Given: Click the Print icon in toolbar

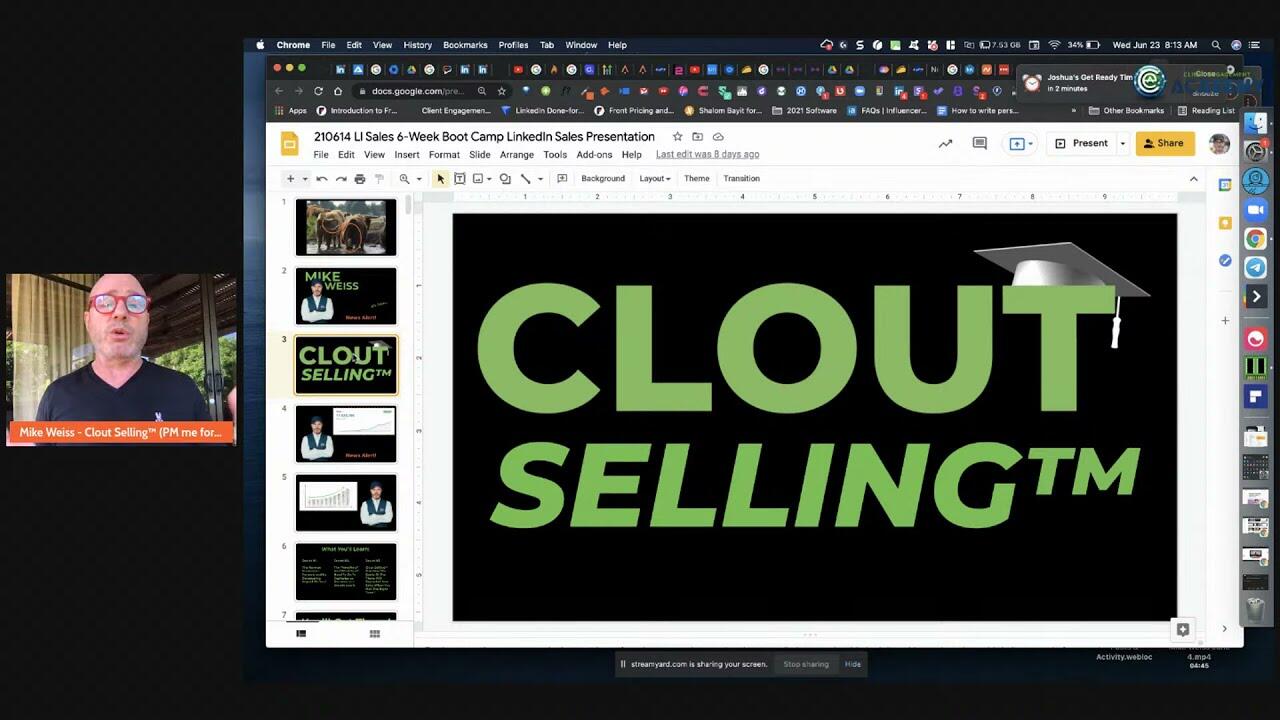Looking at the screenshot, I should click(x=360, y=179).
